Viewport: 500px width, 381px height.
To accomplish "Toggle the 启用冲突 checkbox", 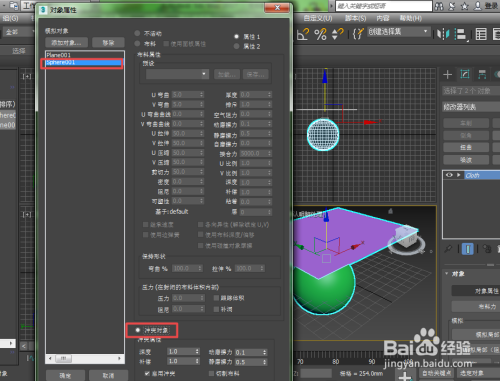I will point(147,374).
